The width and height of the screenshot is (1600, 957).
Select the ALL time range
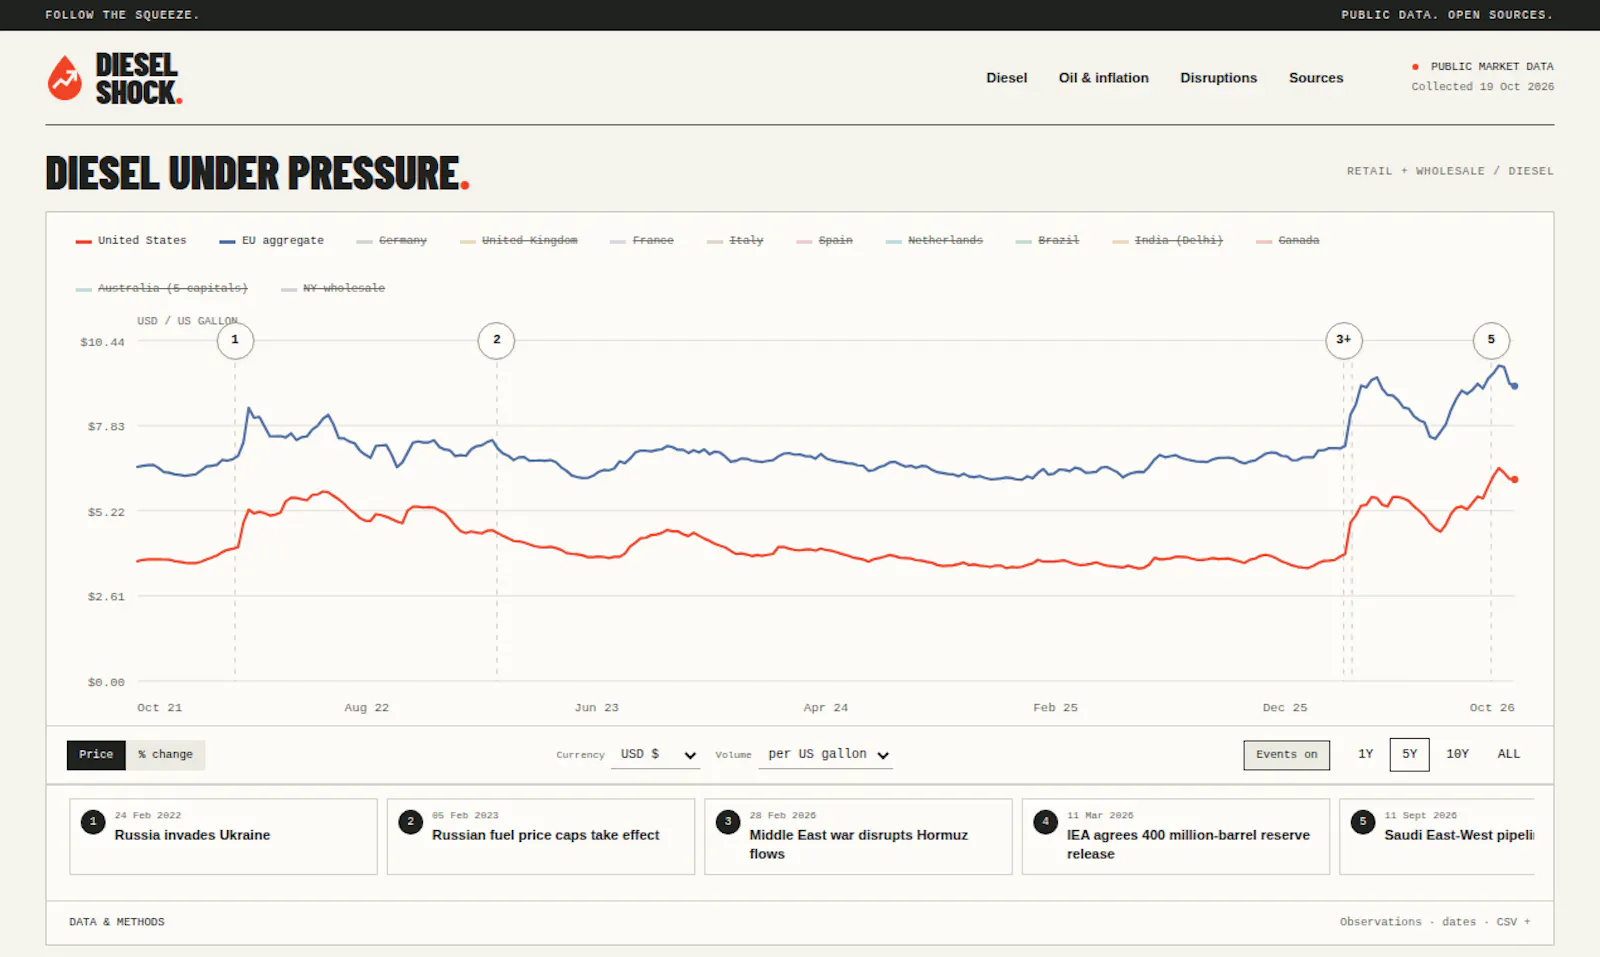point(1508,755)
